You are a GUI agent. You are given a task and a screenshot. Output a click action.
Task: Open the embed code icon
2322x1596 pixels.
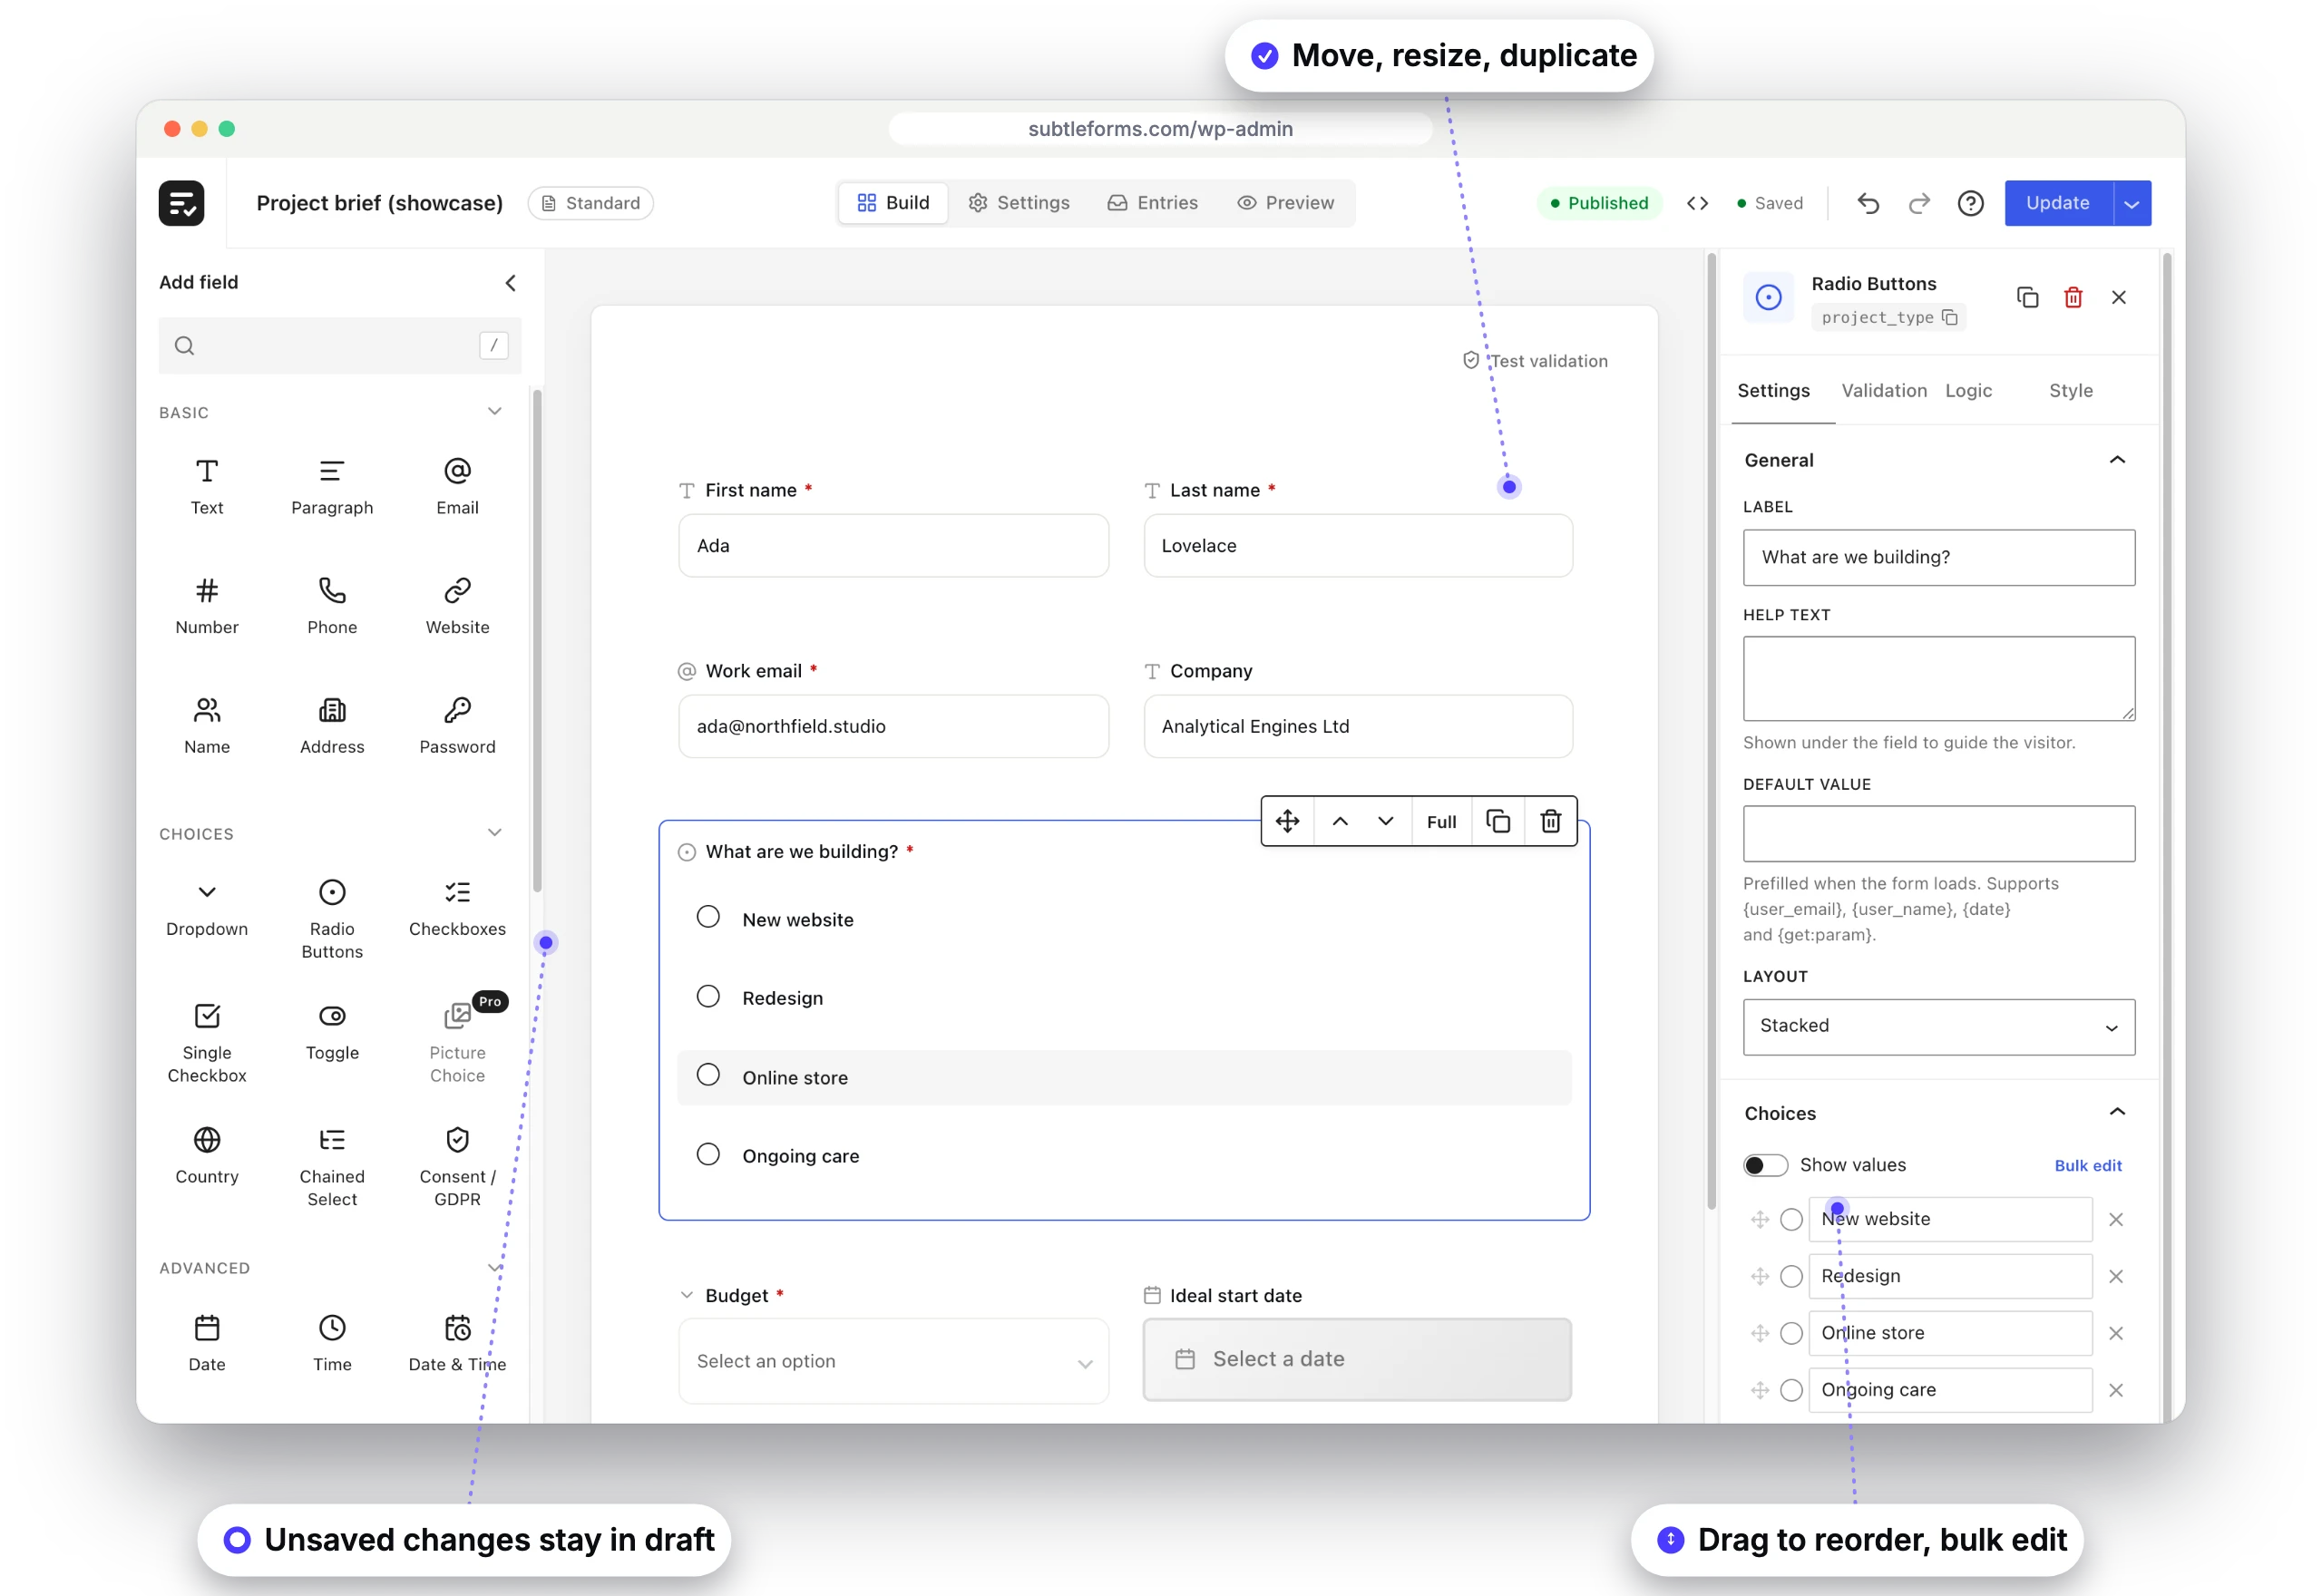pyautogui.click(x=1697, y=203)
